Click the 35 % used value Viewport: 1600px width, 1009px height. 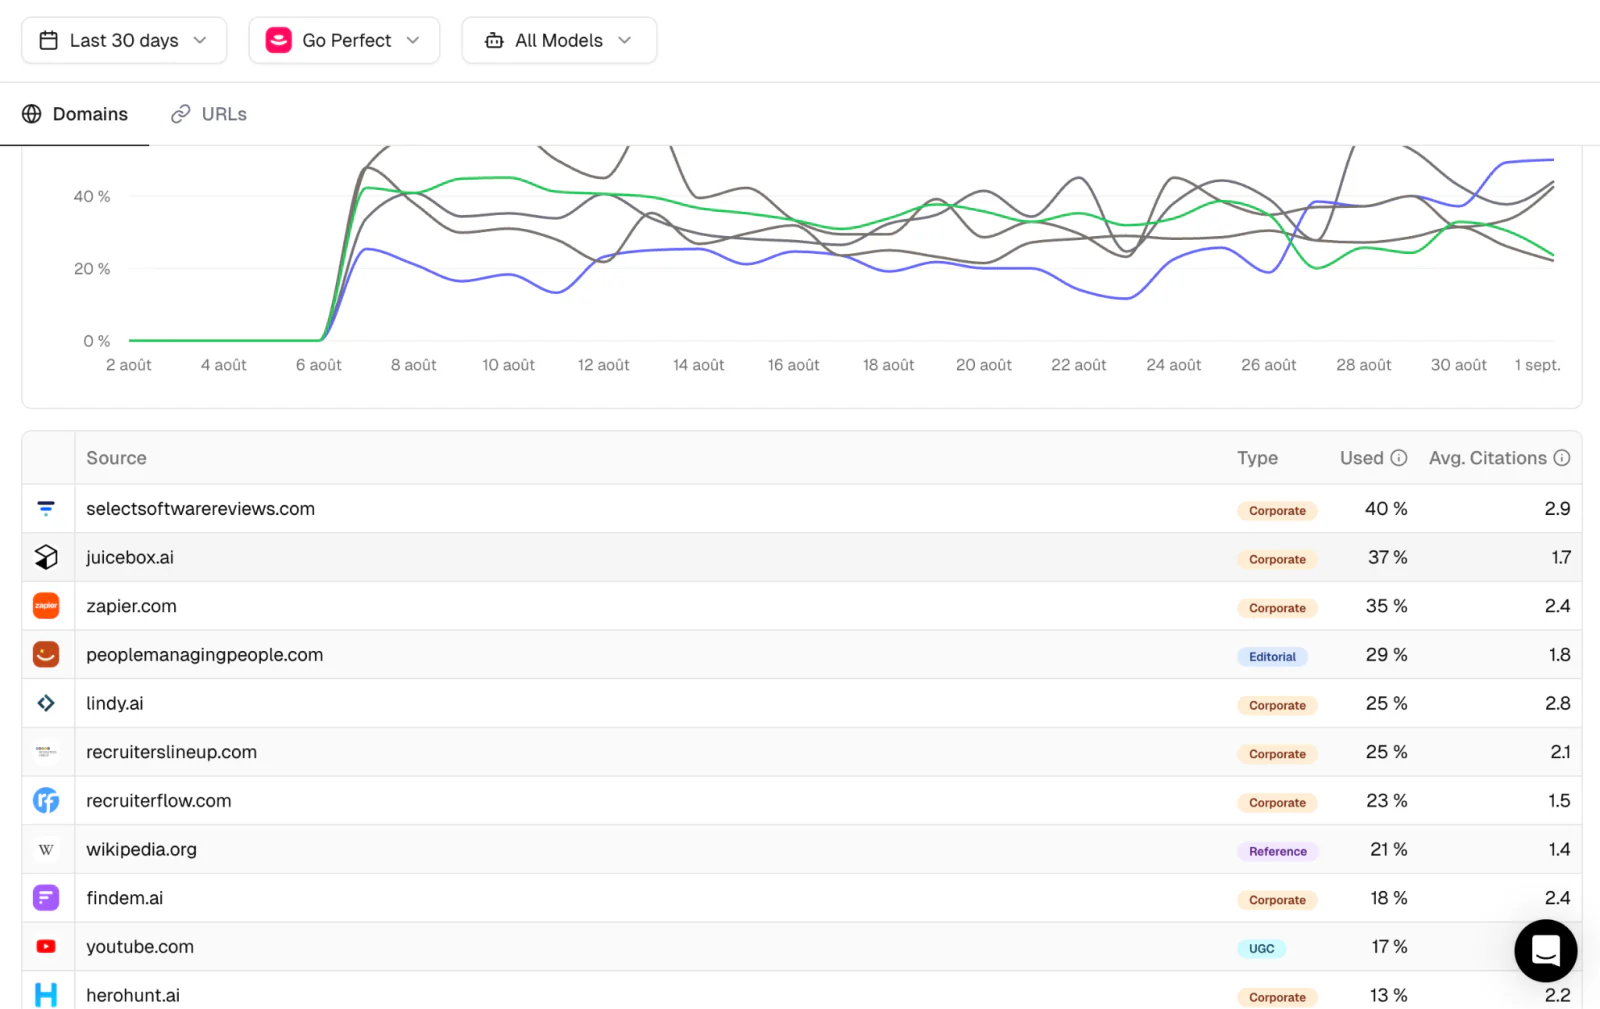coord(1387,606)
